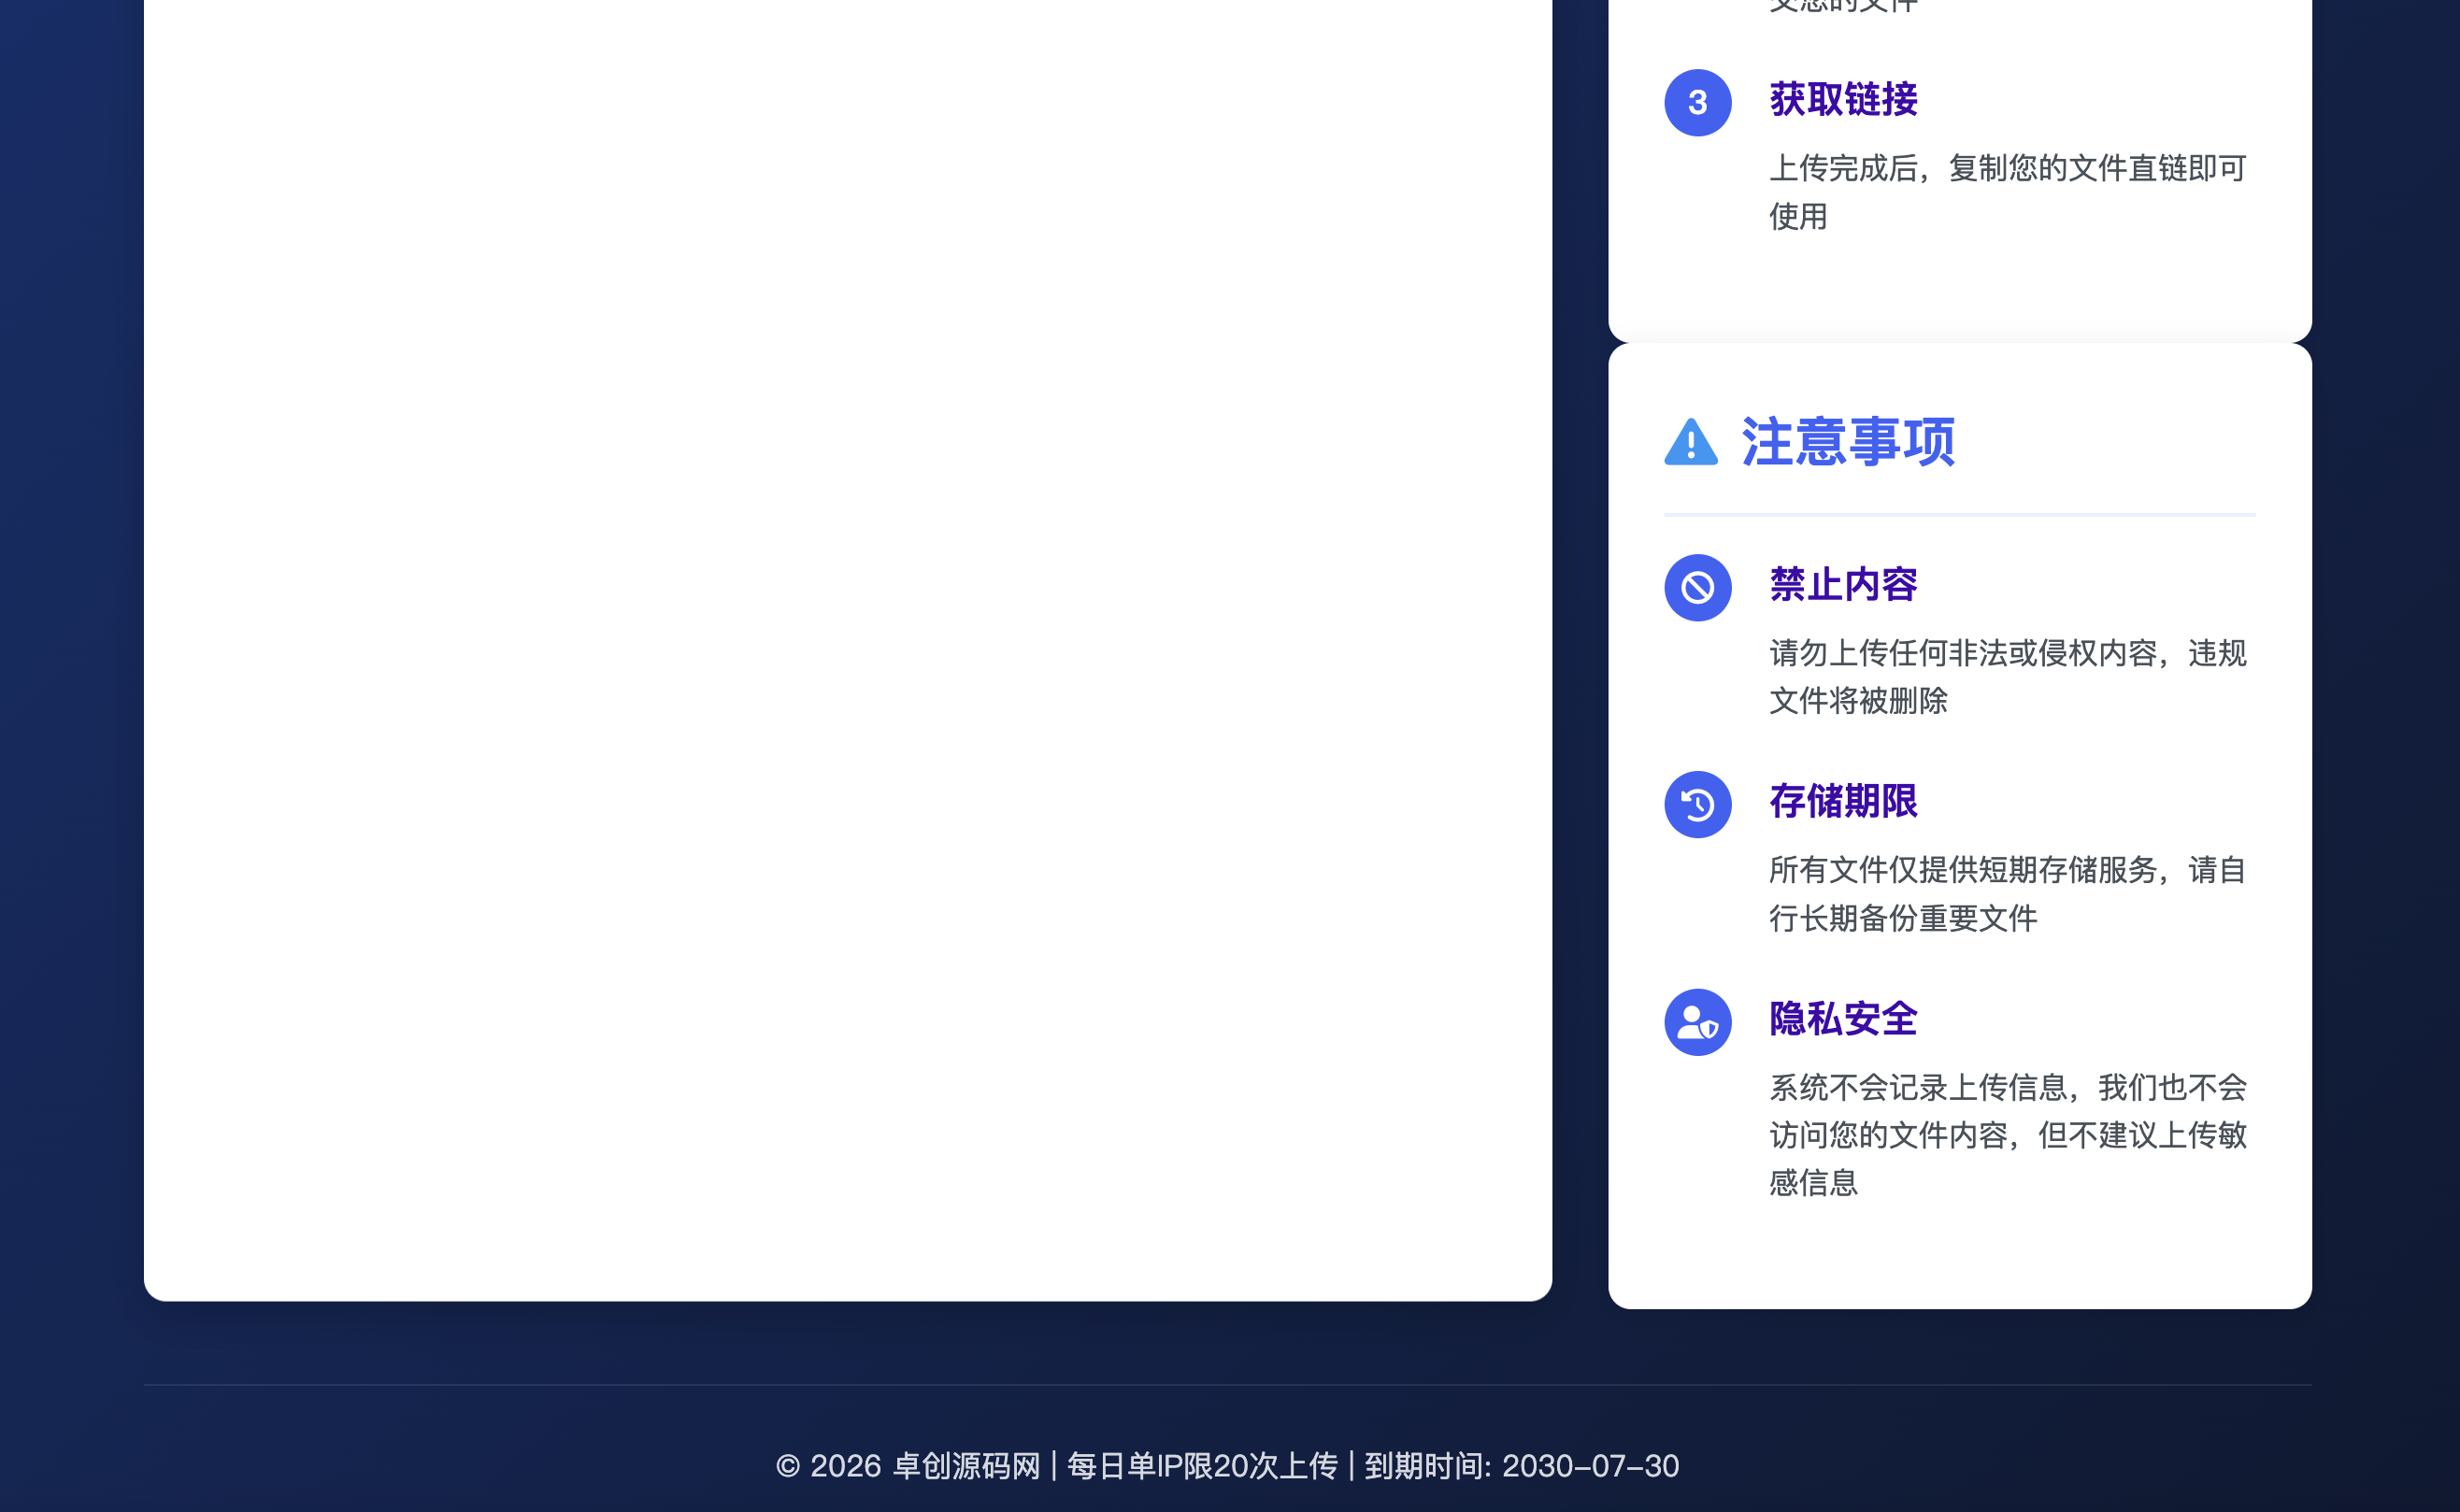Select the 存储期限 heading
This screenshot has height=1512, width=2460.
point(1843,801)
